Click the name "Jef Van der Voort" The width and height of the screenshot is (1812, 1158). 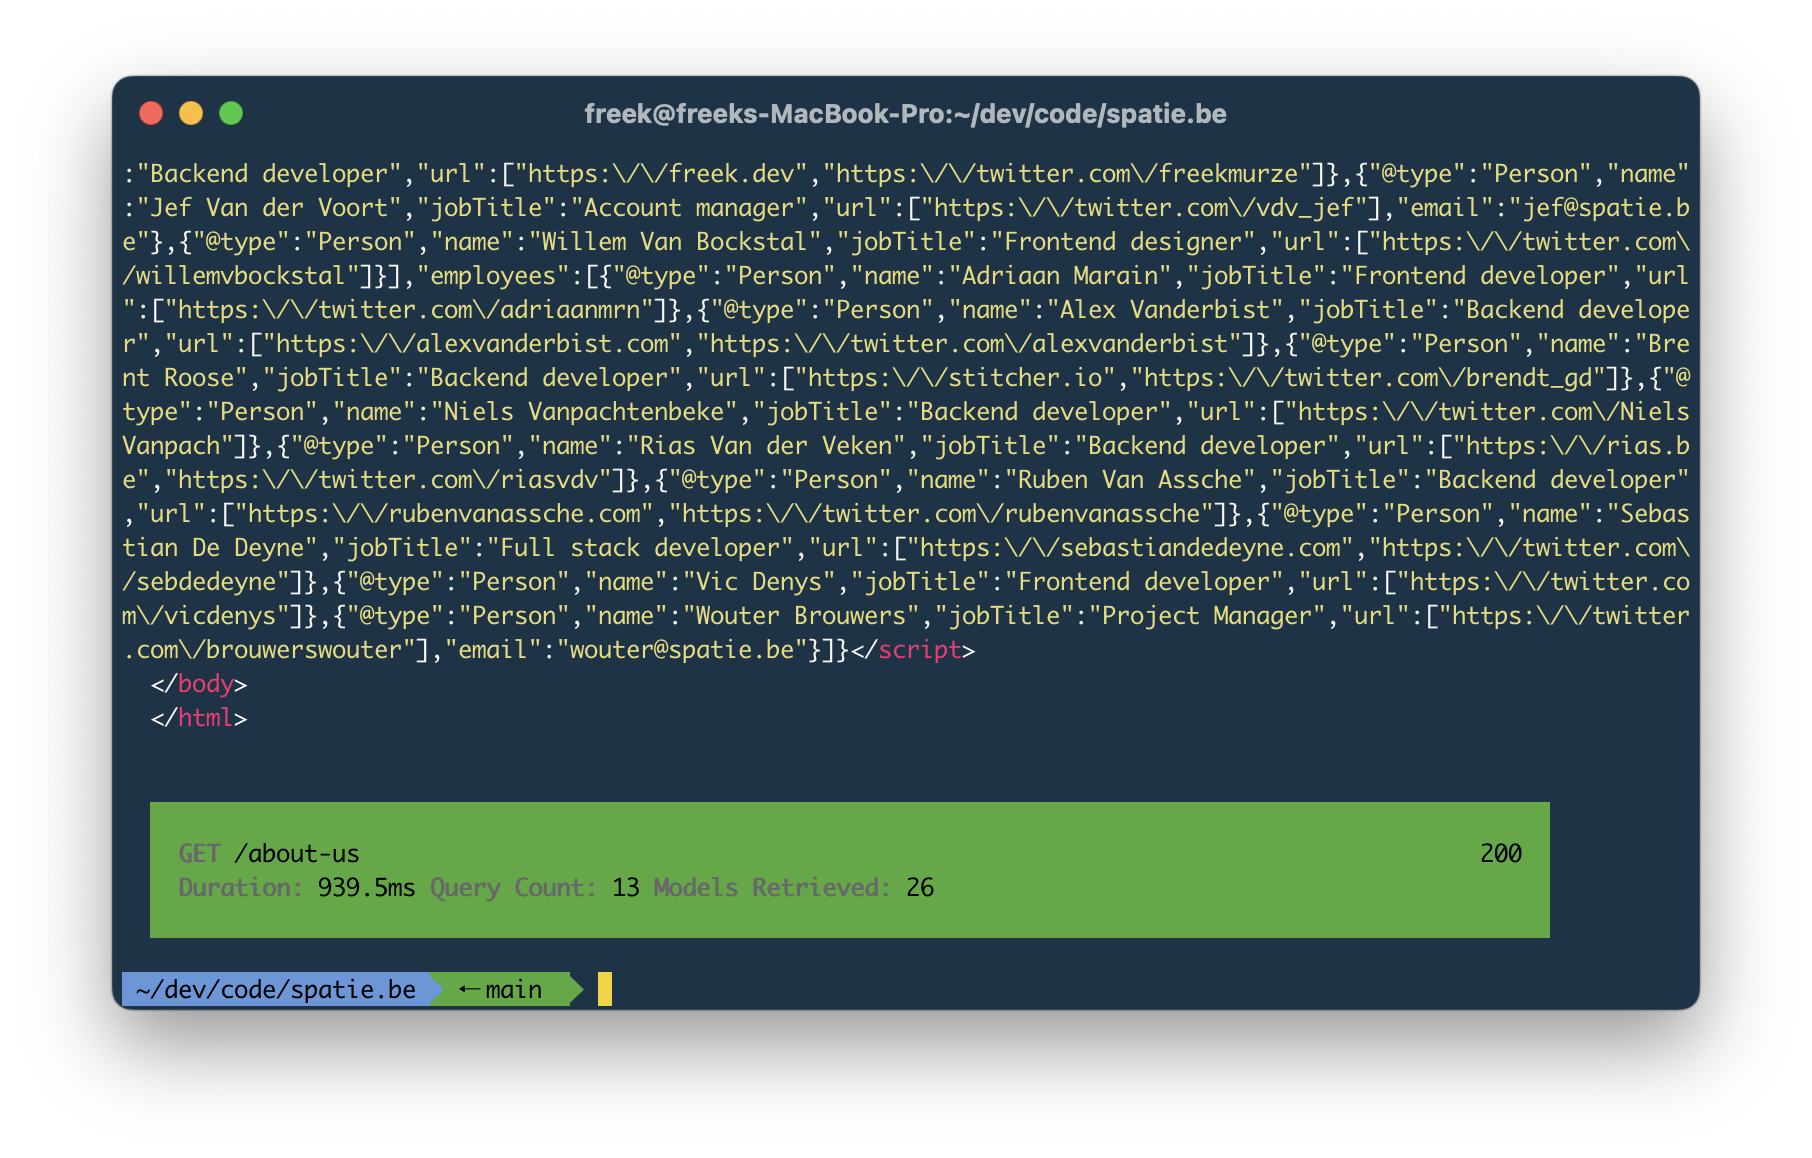coord(269,208)
